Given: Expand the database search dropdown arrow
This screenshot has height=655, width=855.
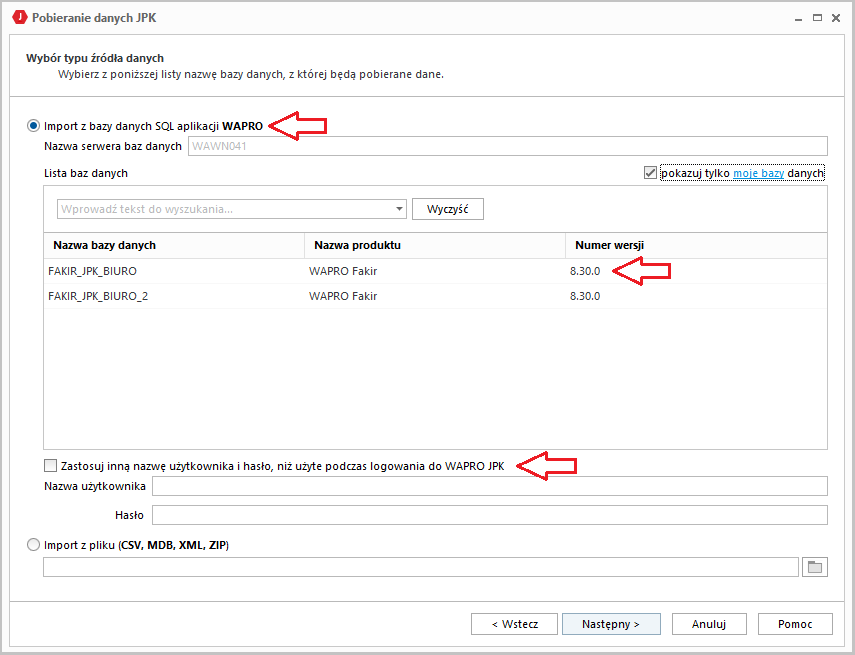Looking at the screenshot, I should pyautogui.click(x=399, y=209).
